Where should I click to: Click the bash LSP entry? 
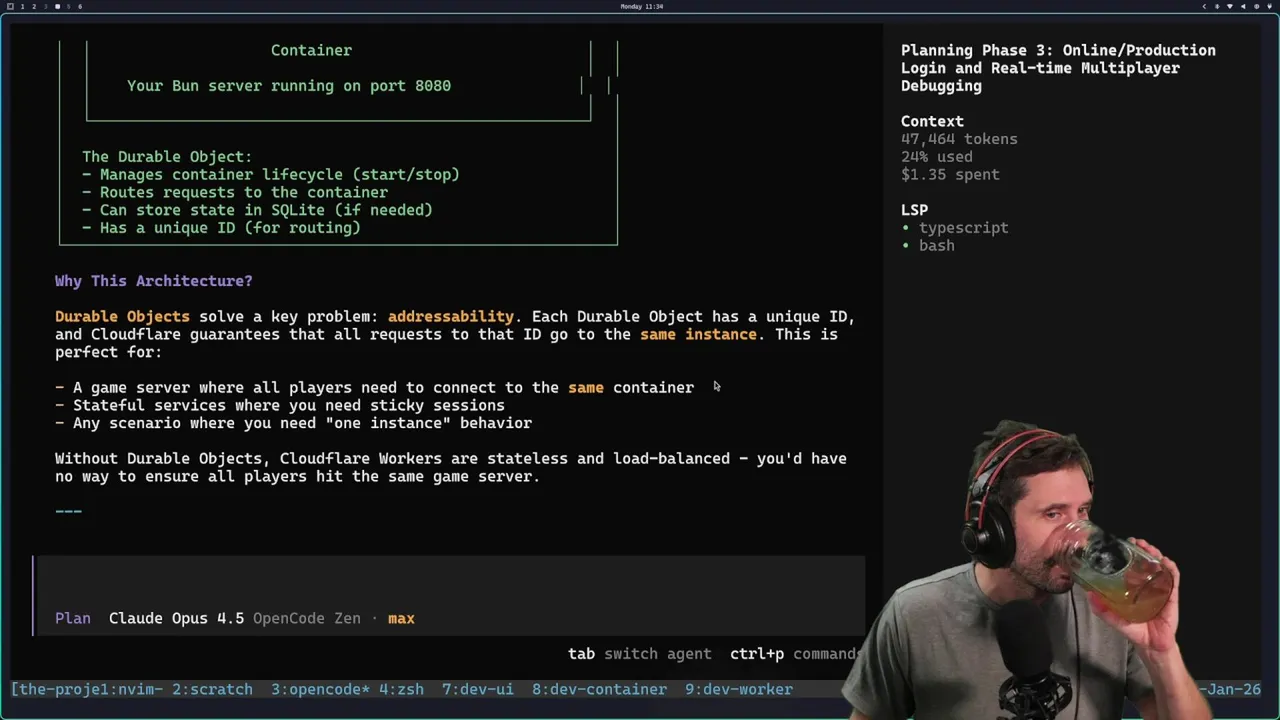point(937,245)
